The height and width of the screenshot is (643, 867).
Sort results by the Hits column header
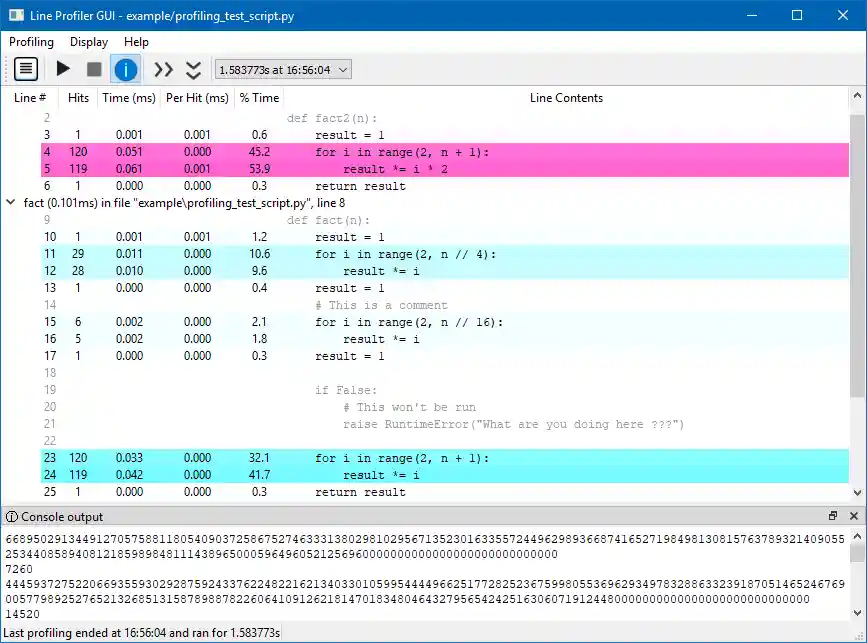pyautogui.click(x=78, y=97)
